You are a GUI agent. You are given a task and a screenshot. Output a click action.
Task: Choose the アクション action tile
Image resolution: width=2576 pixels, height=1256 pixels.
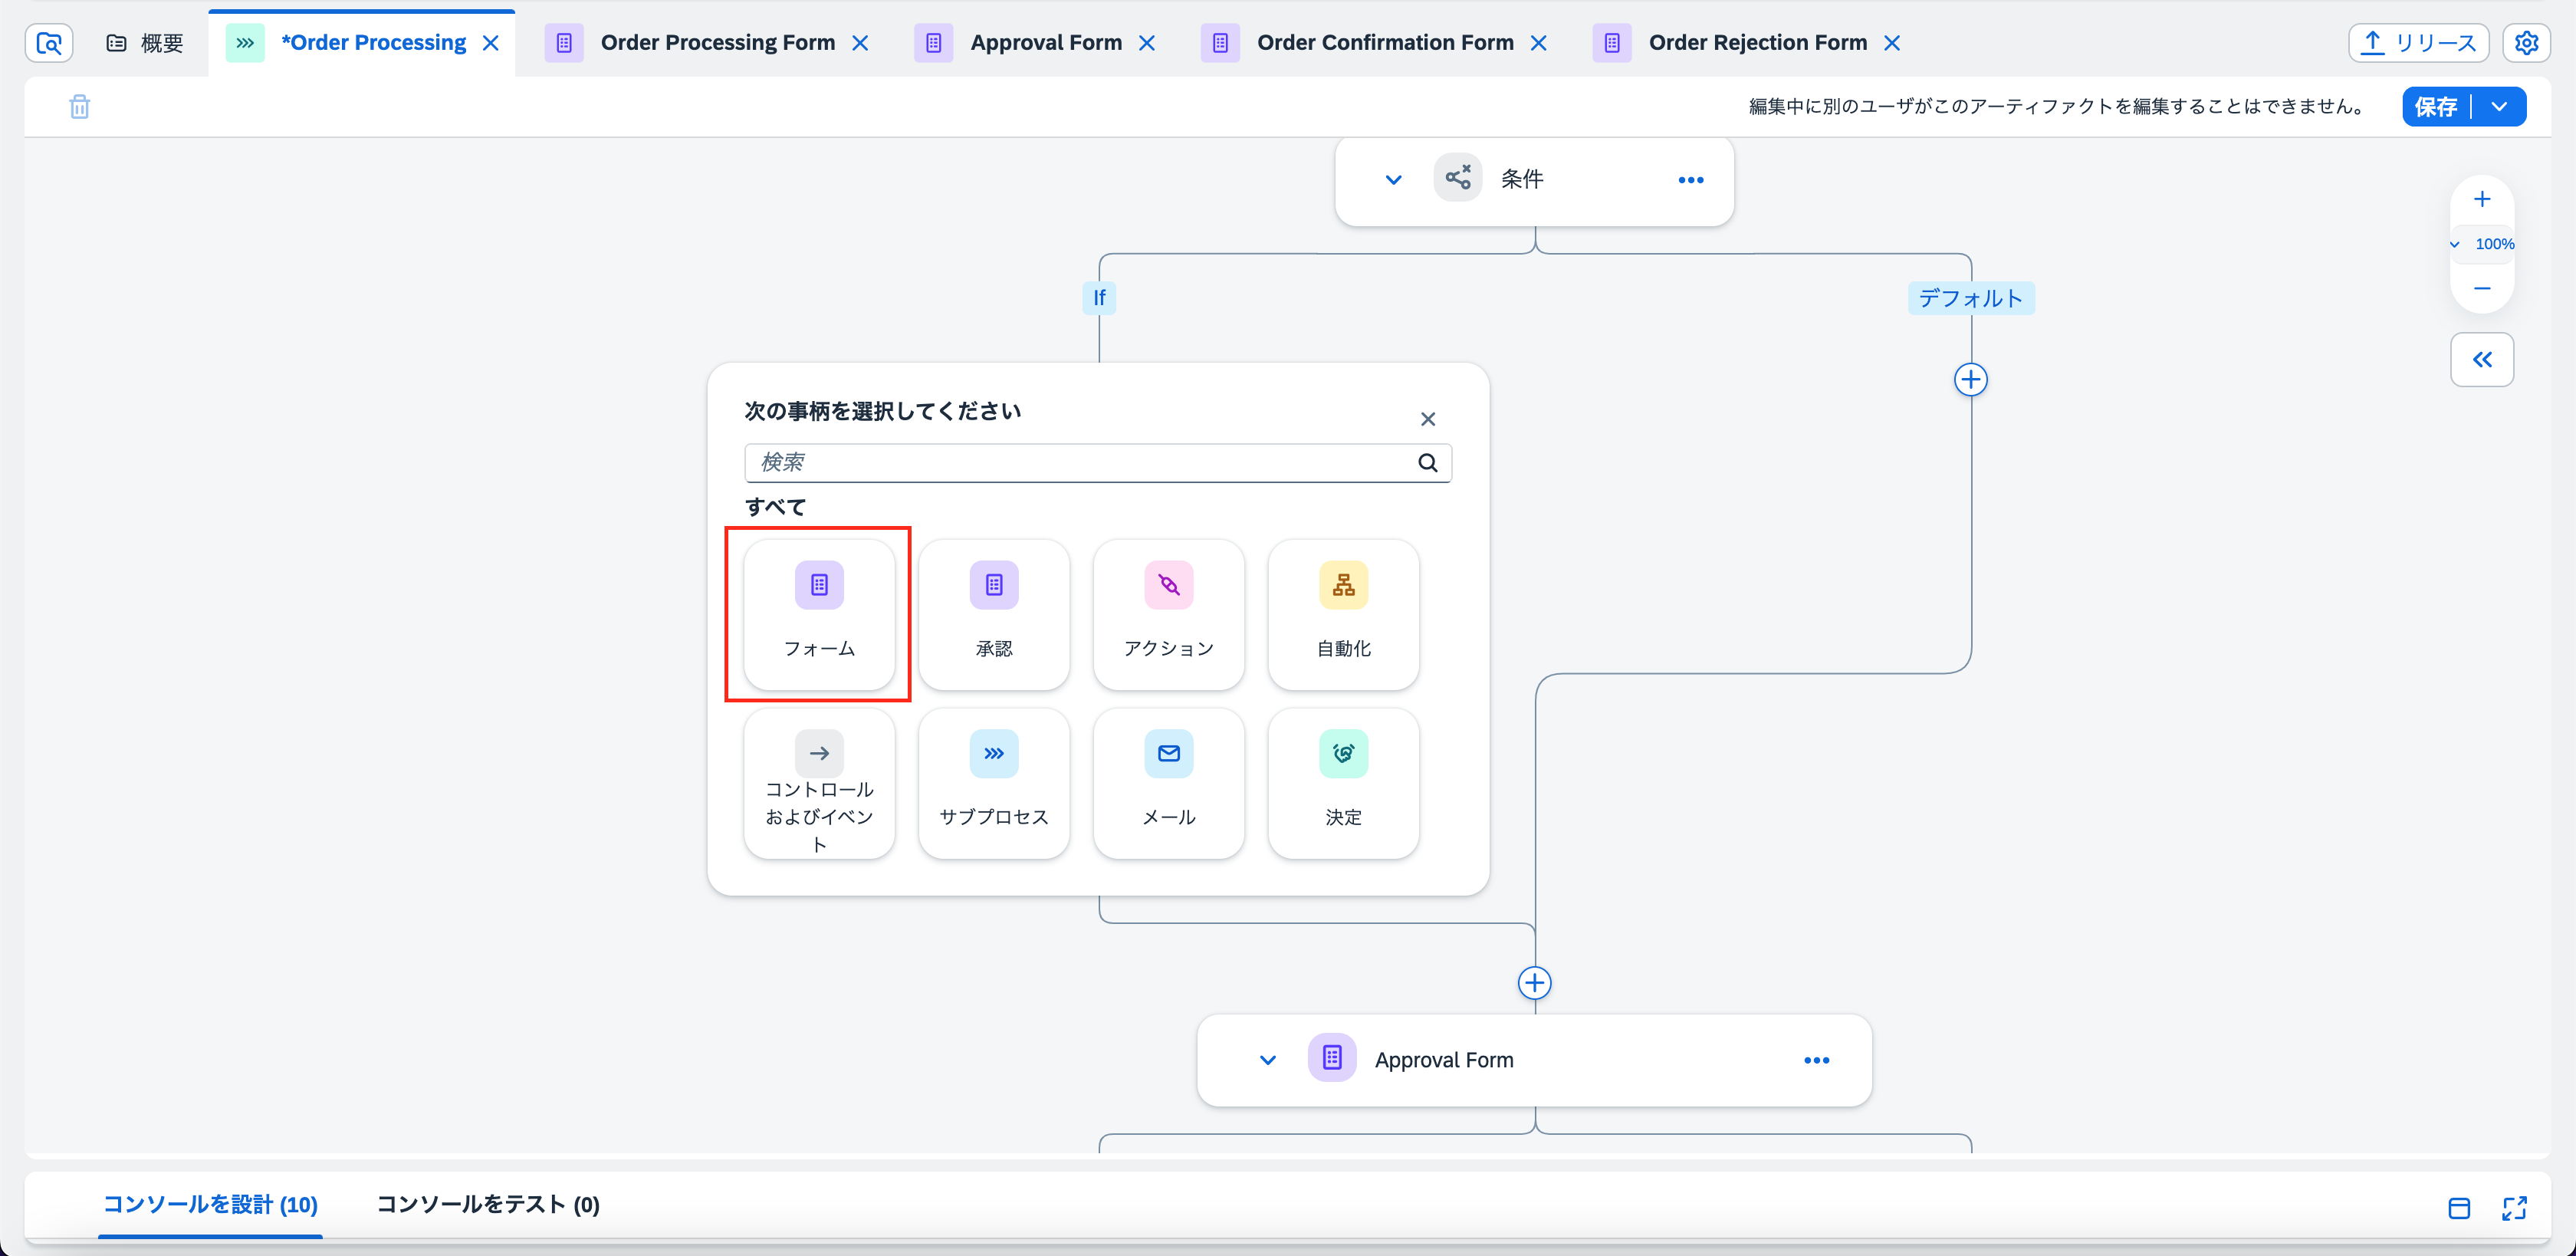coord(1168,614)
